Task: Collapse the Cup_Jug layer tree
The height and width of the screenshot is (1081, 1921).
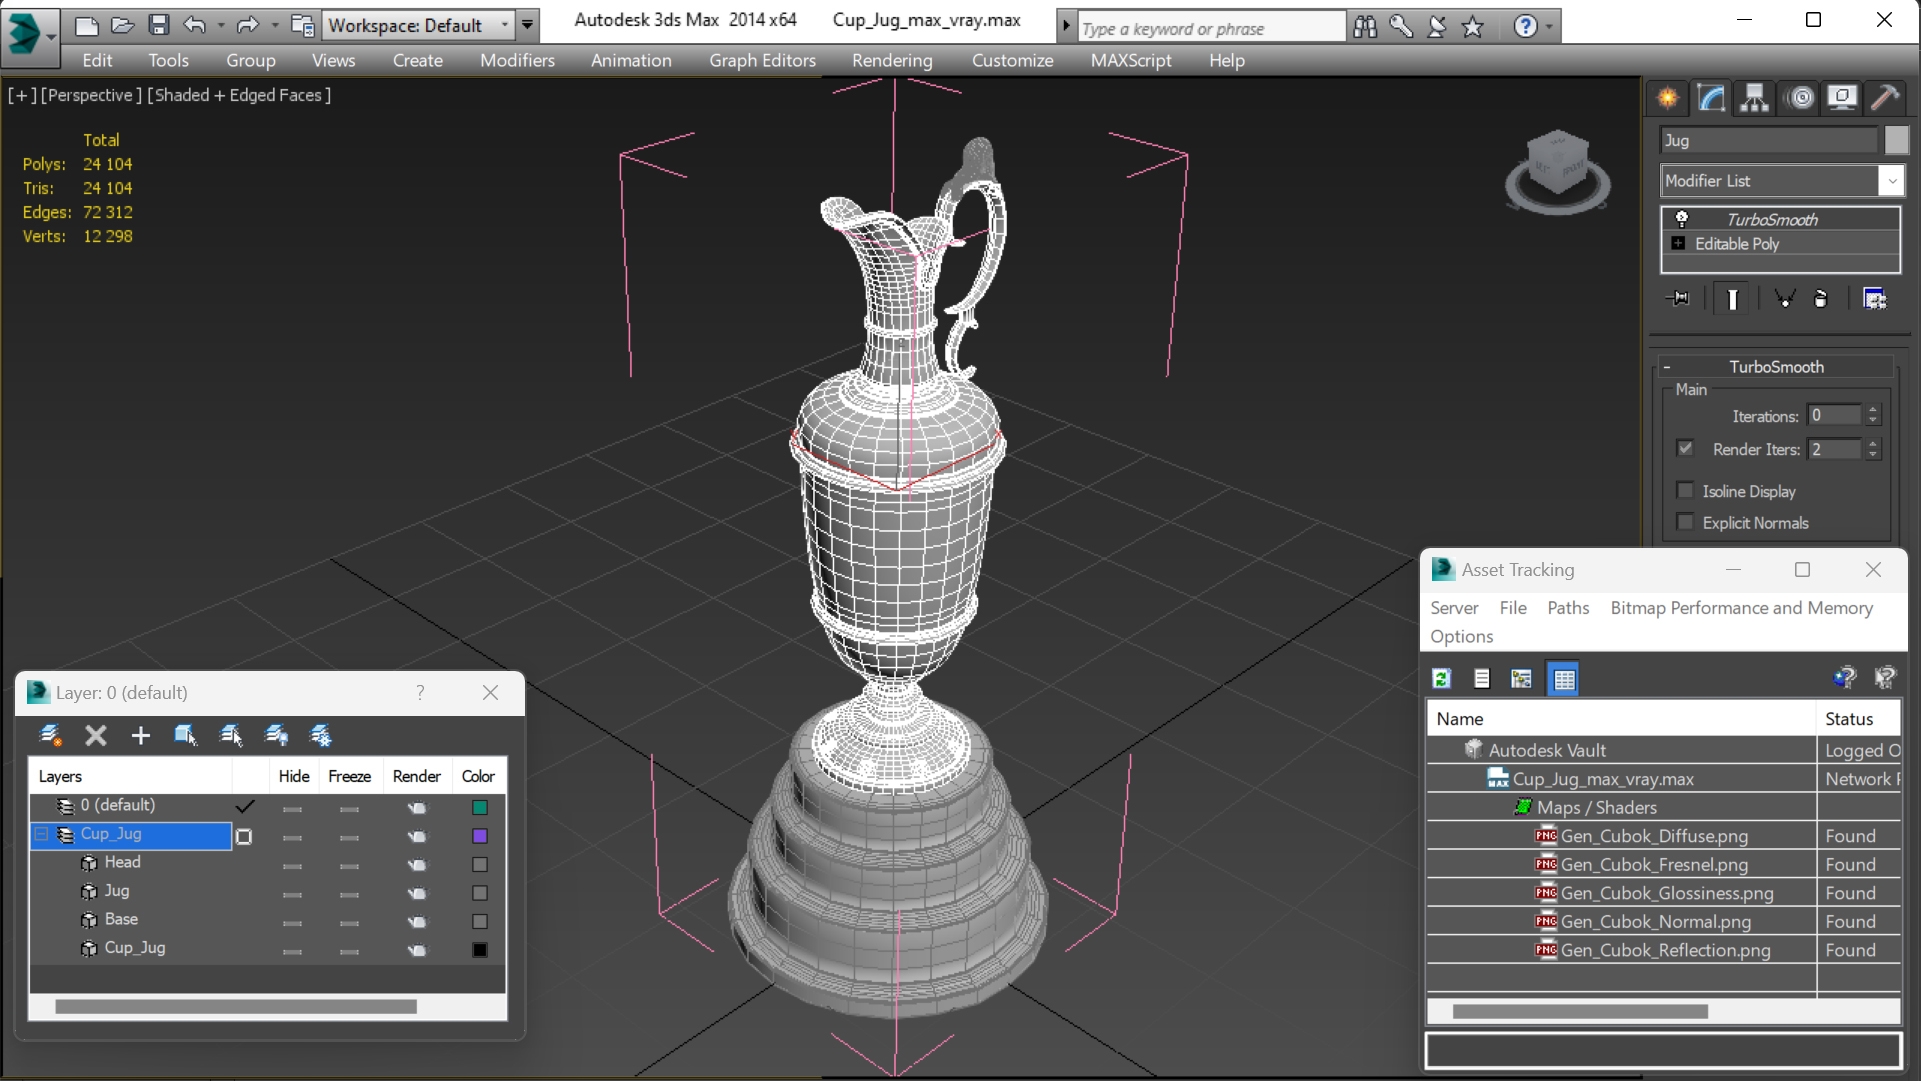Action: pos(41,834)
